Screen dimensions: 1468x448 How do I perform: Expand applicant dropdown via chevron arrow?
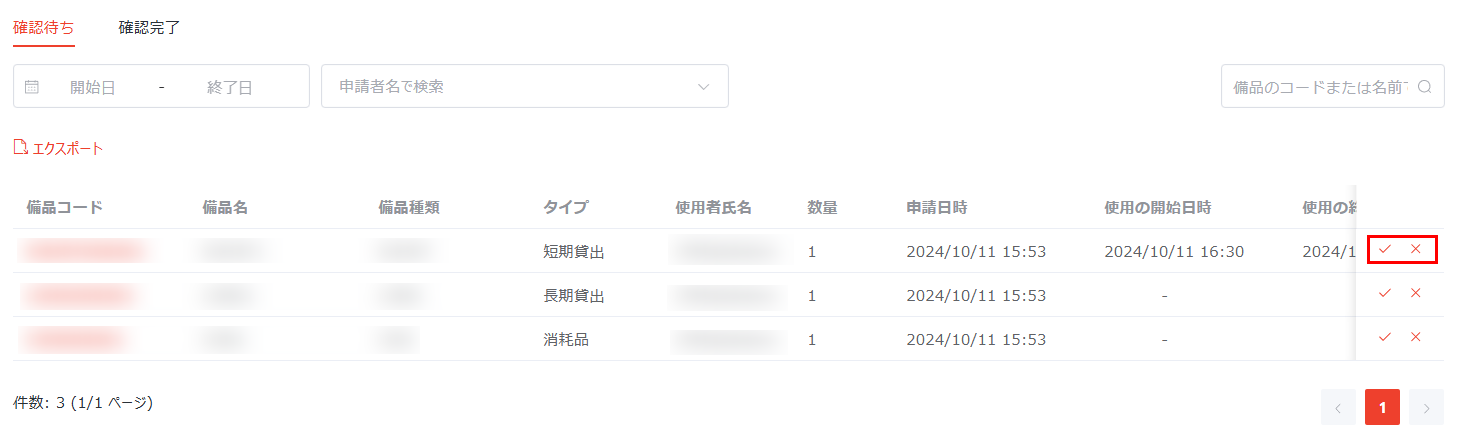[x=704, y=87]
